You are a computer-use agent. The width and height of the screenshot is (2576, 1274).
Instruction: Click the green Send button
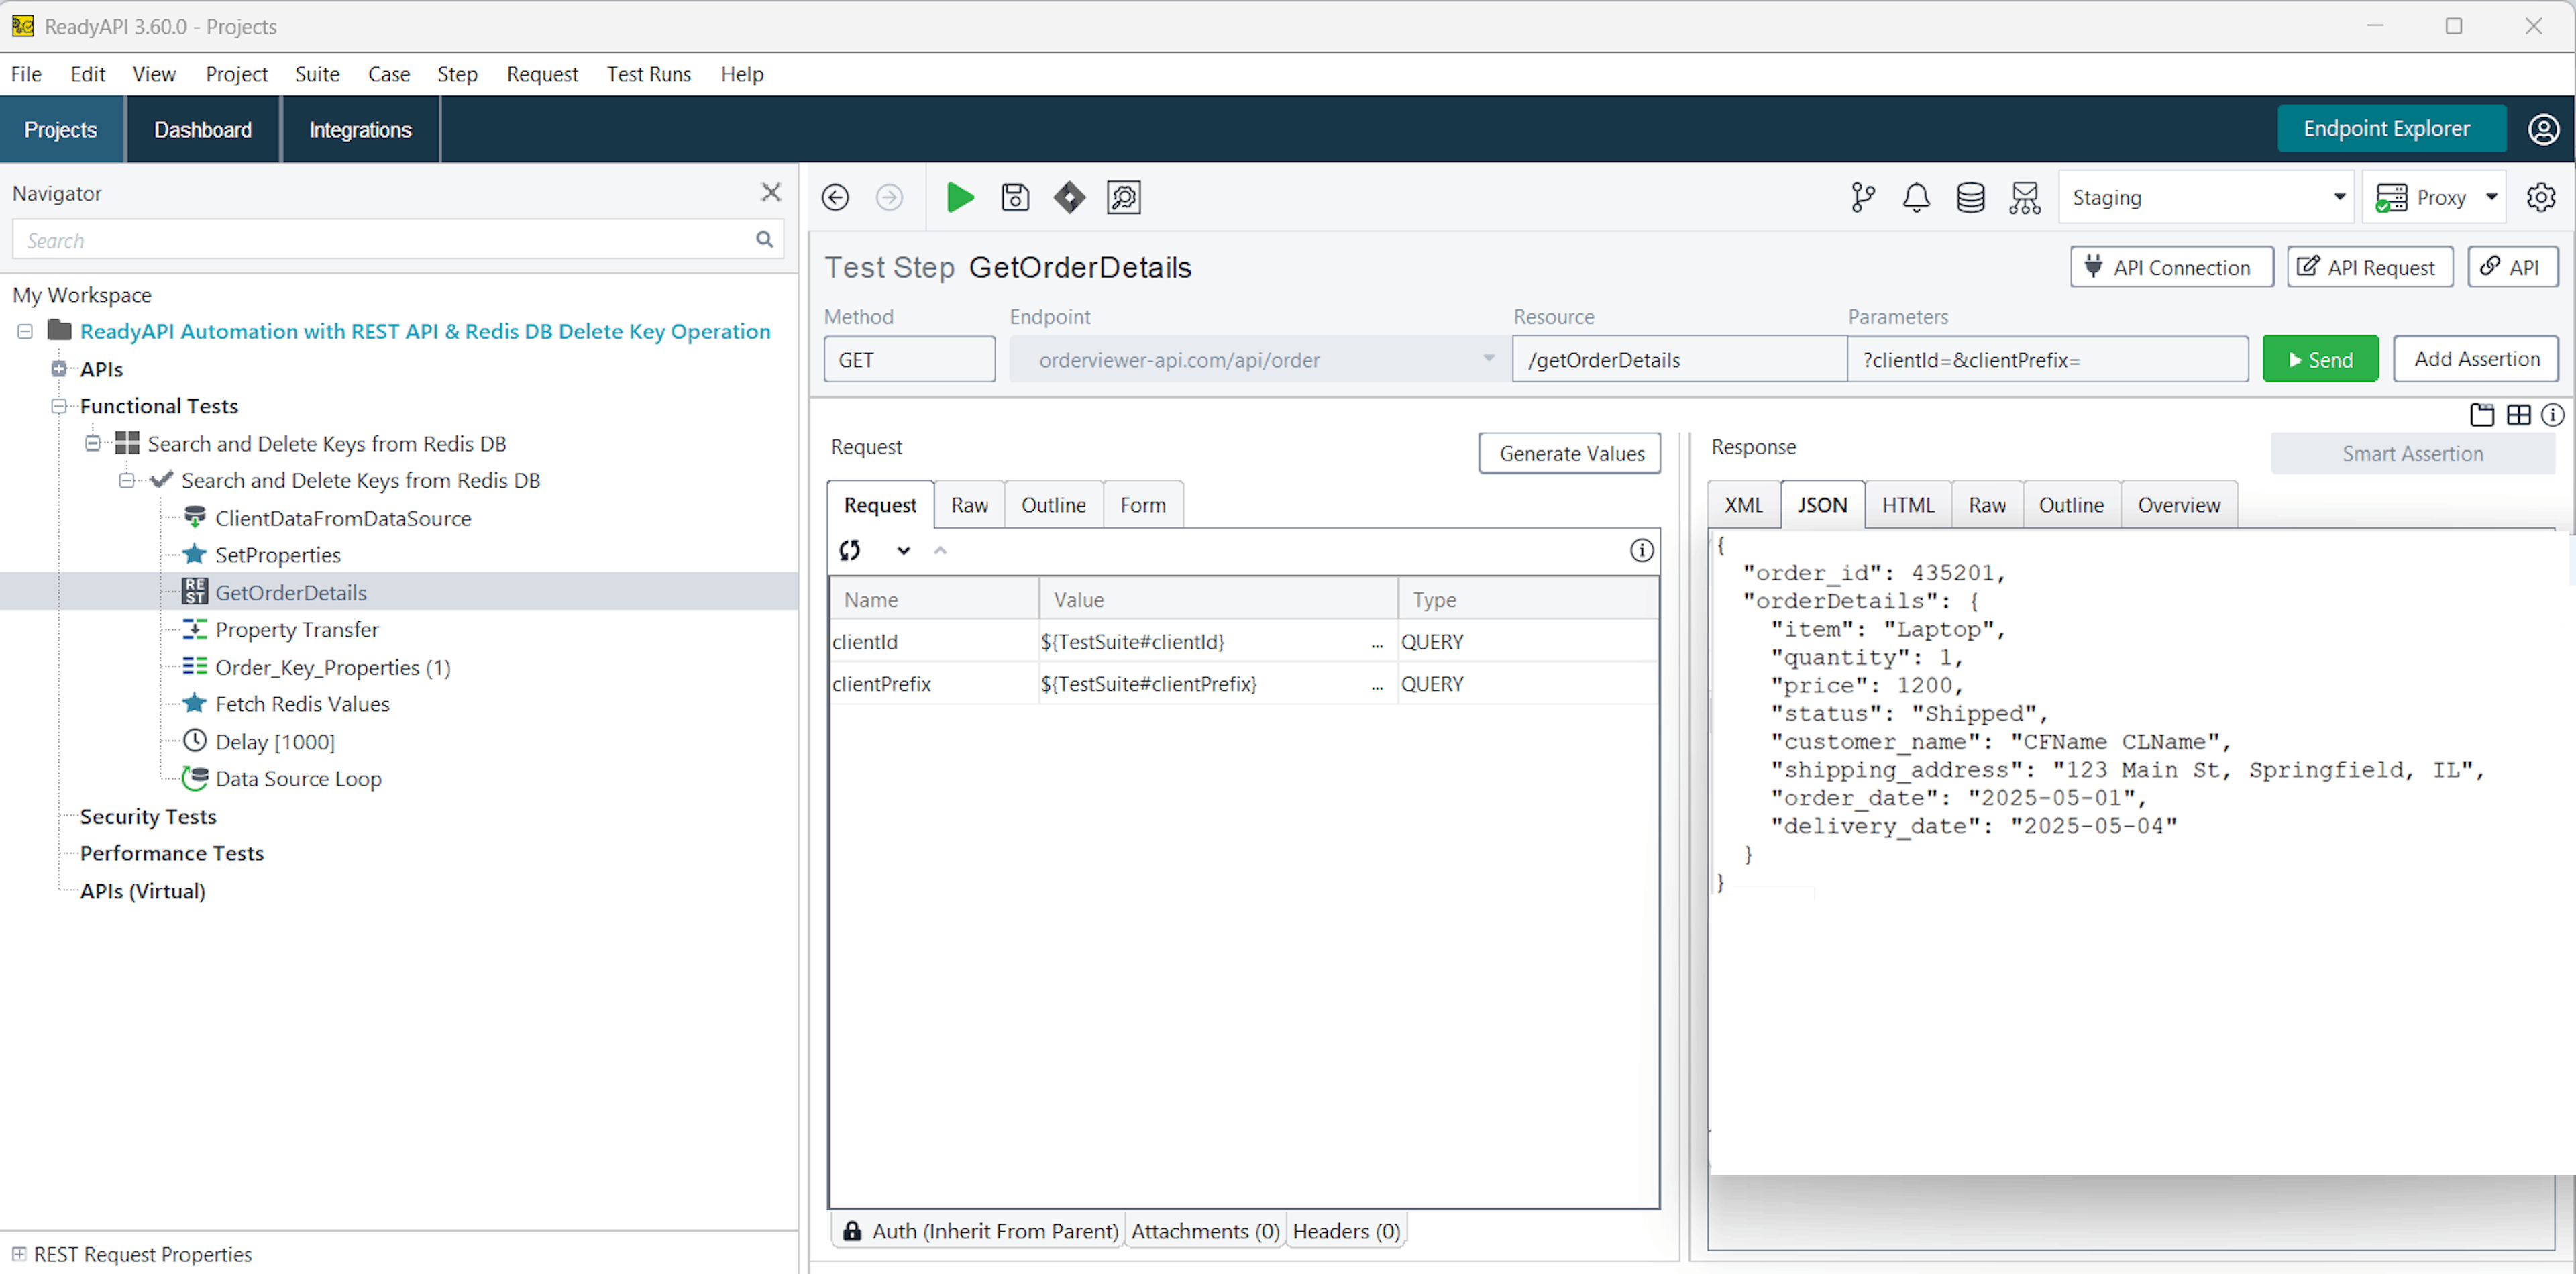2320,359
